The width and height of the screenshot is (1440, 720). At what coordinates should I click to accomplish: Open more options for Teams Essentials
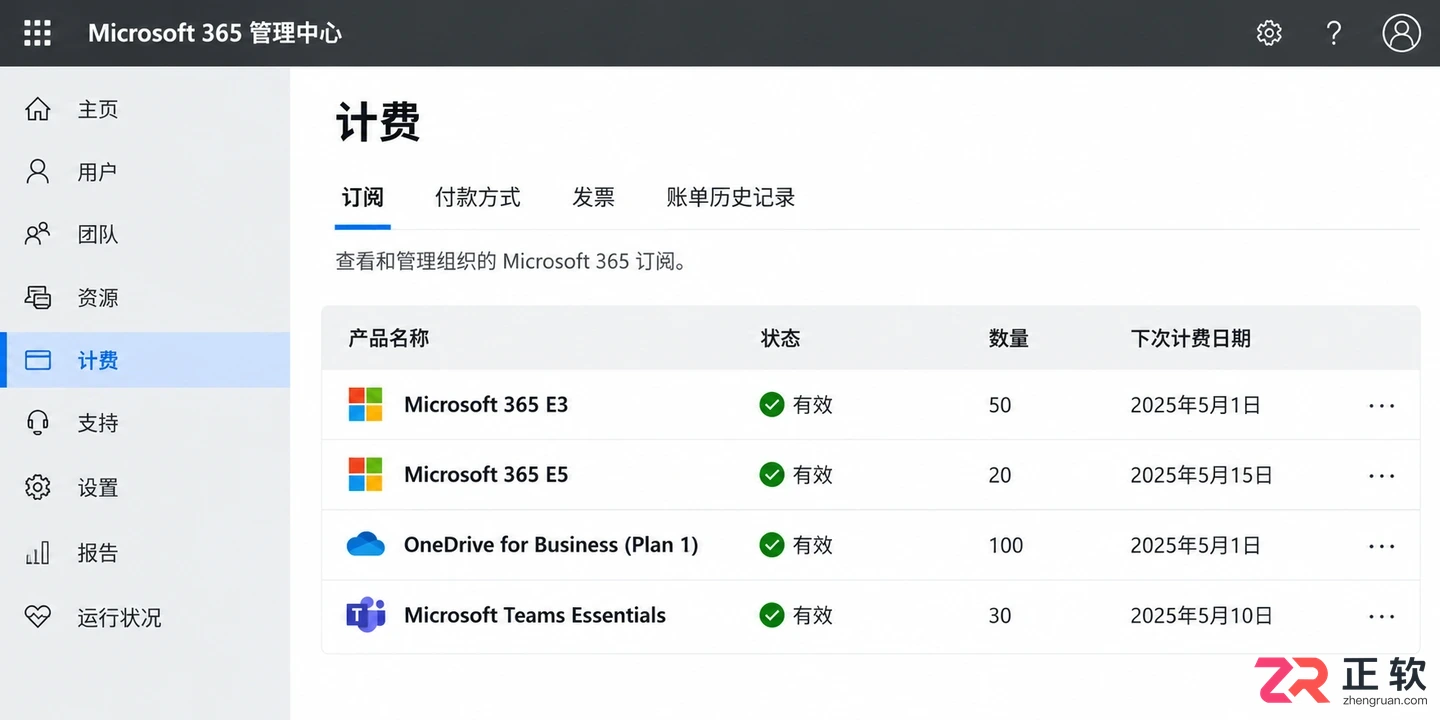pos(1381,616)
